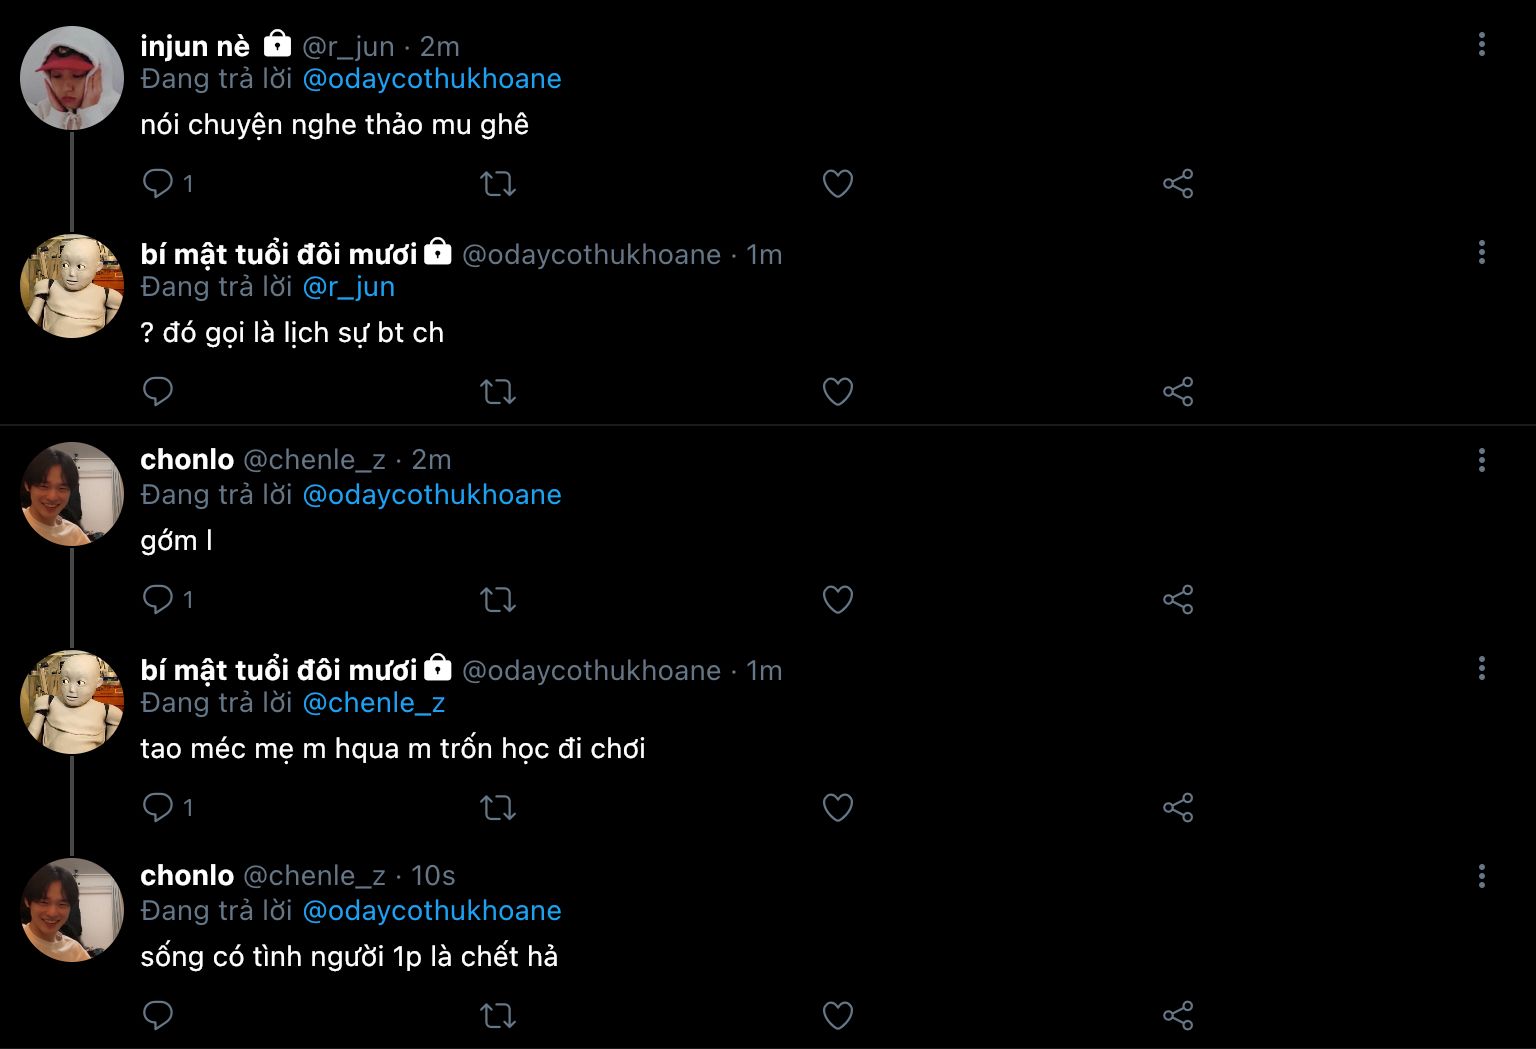Open more options on injun nè's tweet
The width and height of the screenshot is (1536, 1049).
[x=1481, y=44]
